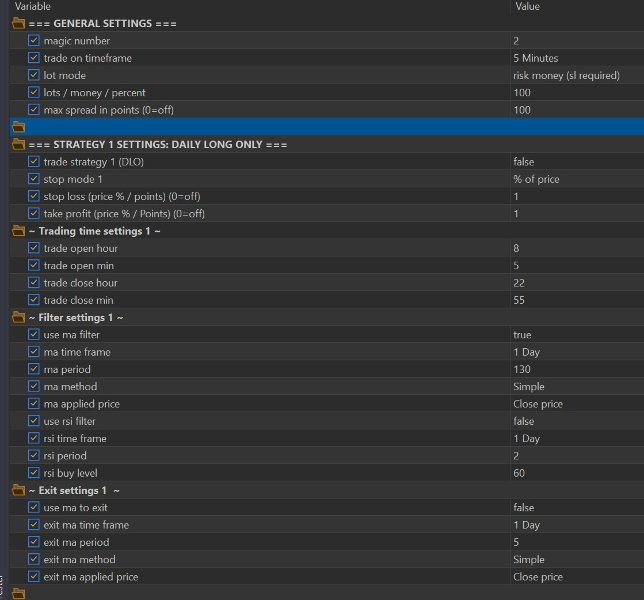644x600 pixels.
Task: Select the '~ Trading time settings 1 ~' row
Action: point(327,231)
